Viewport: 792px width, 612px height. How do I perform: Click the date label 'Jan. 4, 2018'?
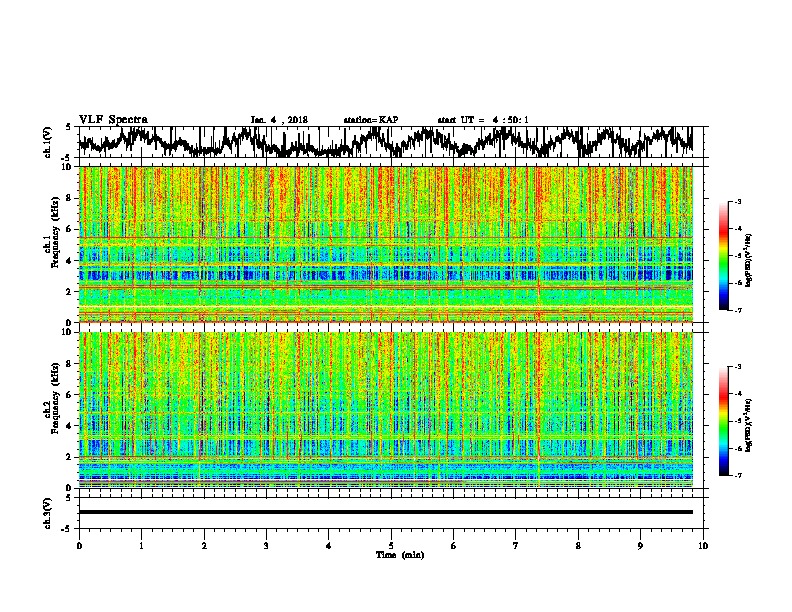click(x=279, y=120)
